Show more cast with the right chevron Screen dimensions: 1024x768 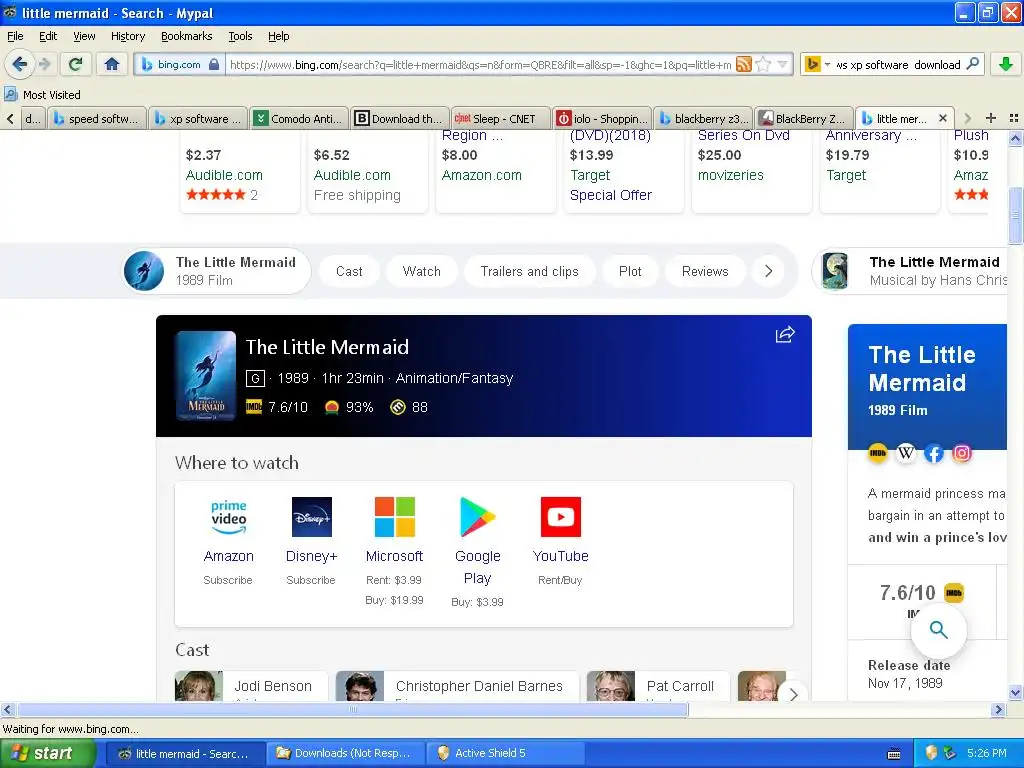click(x=793, y=694)
